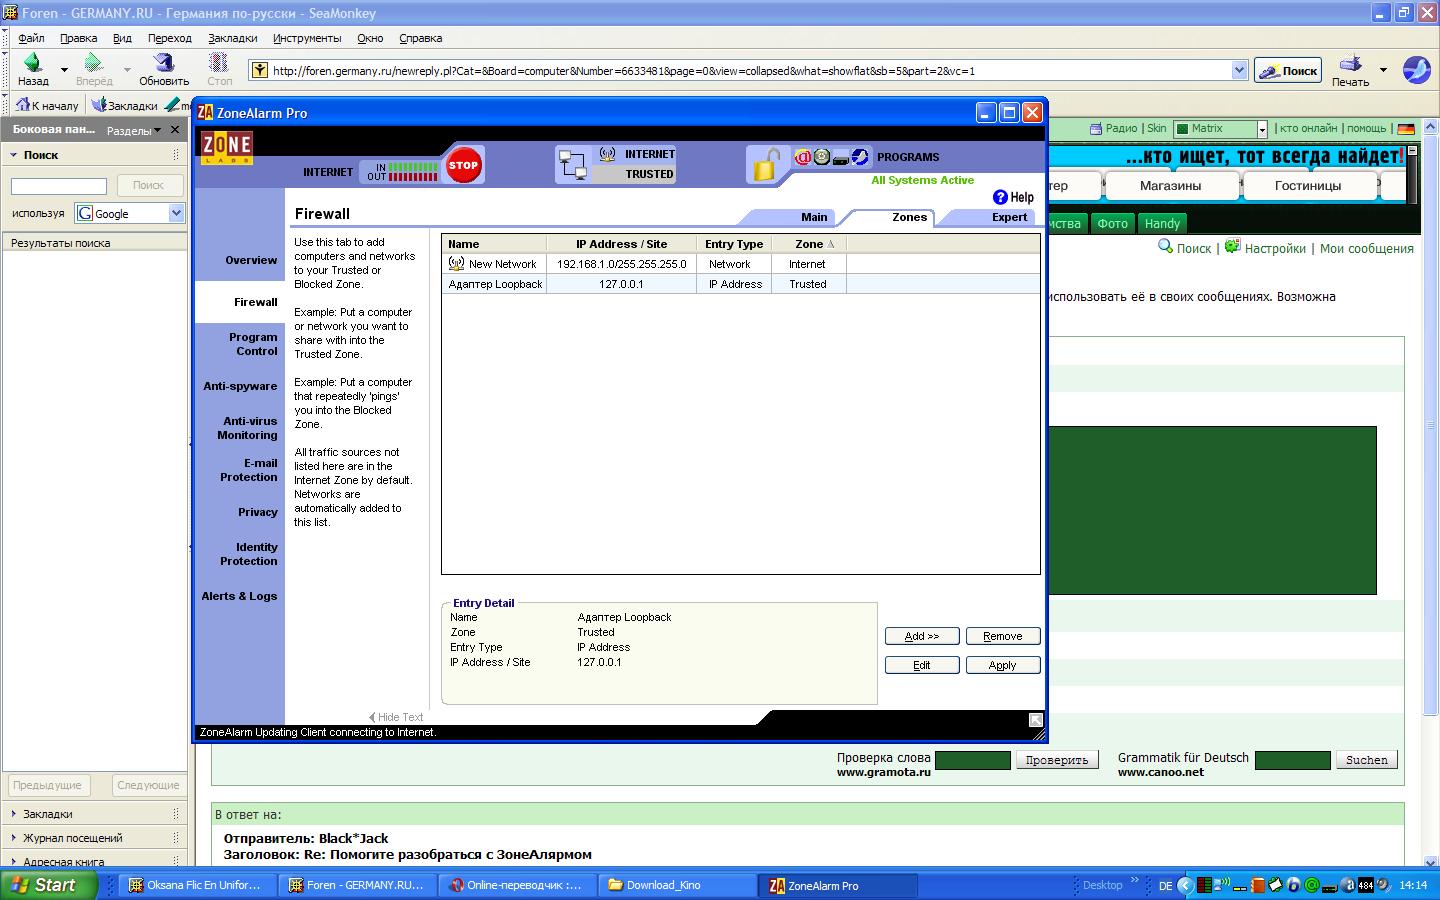1440x900 pixels.
Task: Open Alerts & Logs section
Action: pyautogui.click(x=239, y=596)
